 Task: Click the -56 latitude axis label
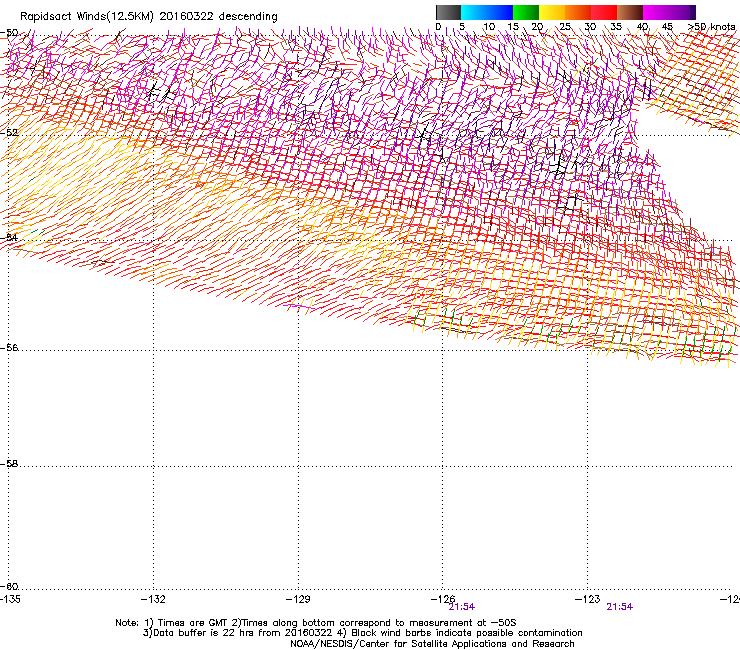point(9,347)
